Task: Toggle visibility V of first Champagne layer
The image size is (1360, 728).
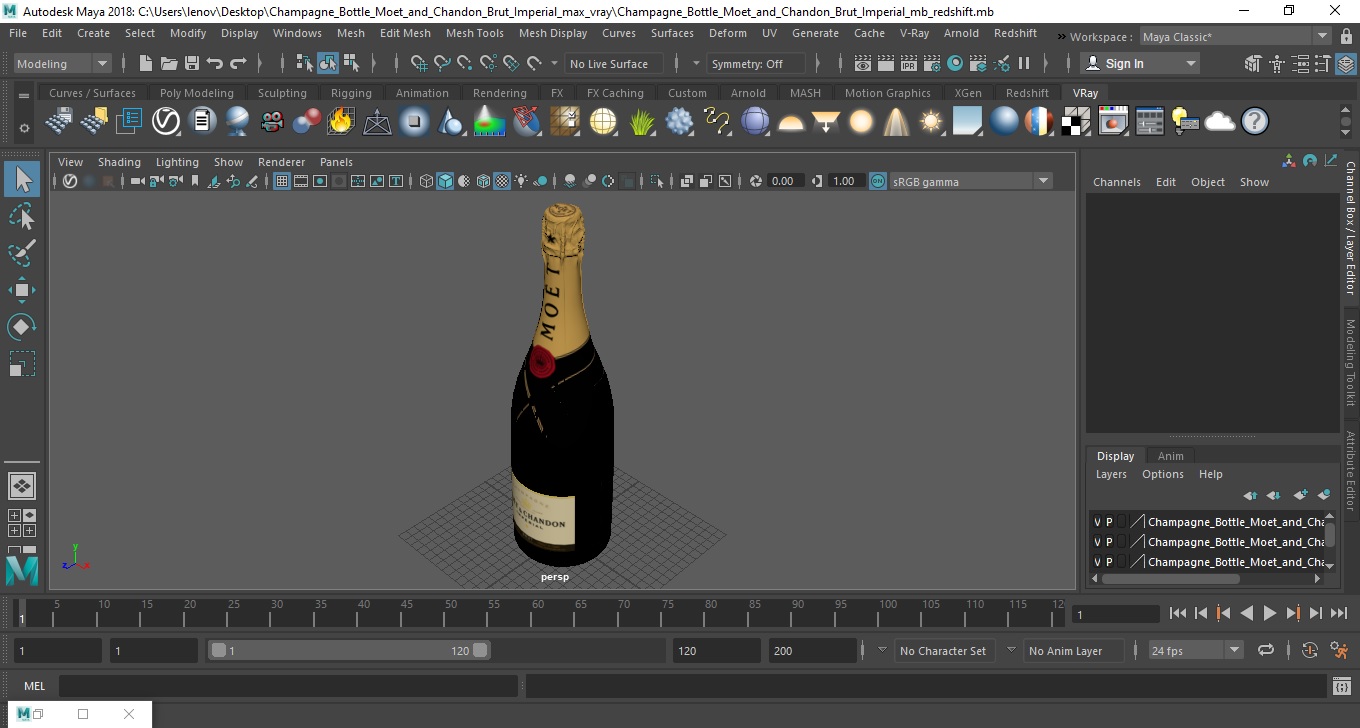Action: (1097, 522)
